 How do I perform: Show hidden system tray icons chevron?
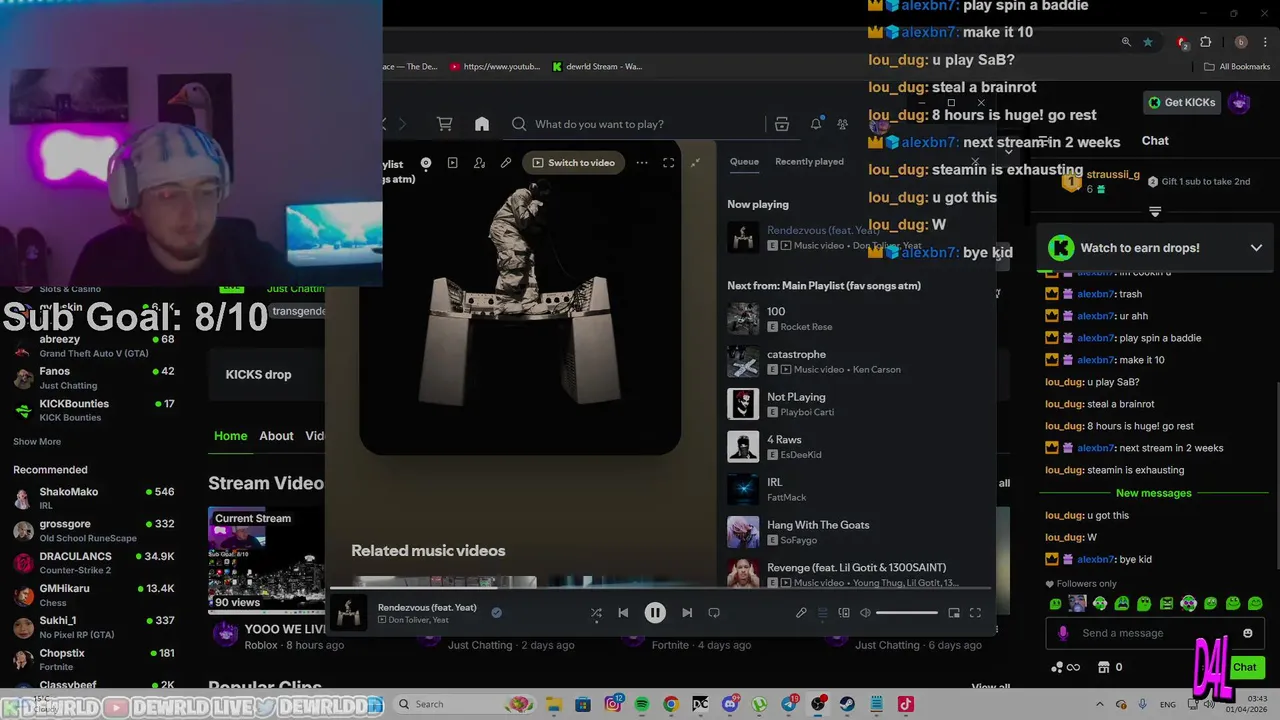(x=1100, y=705)
